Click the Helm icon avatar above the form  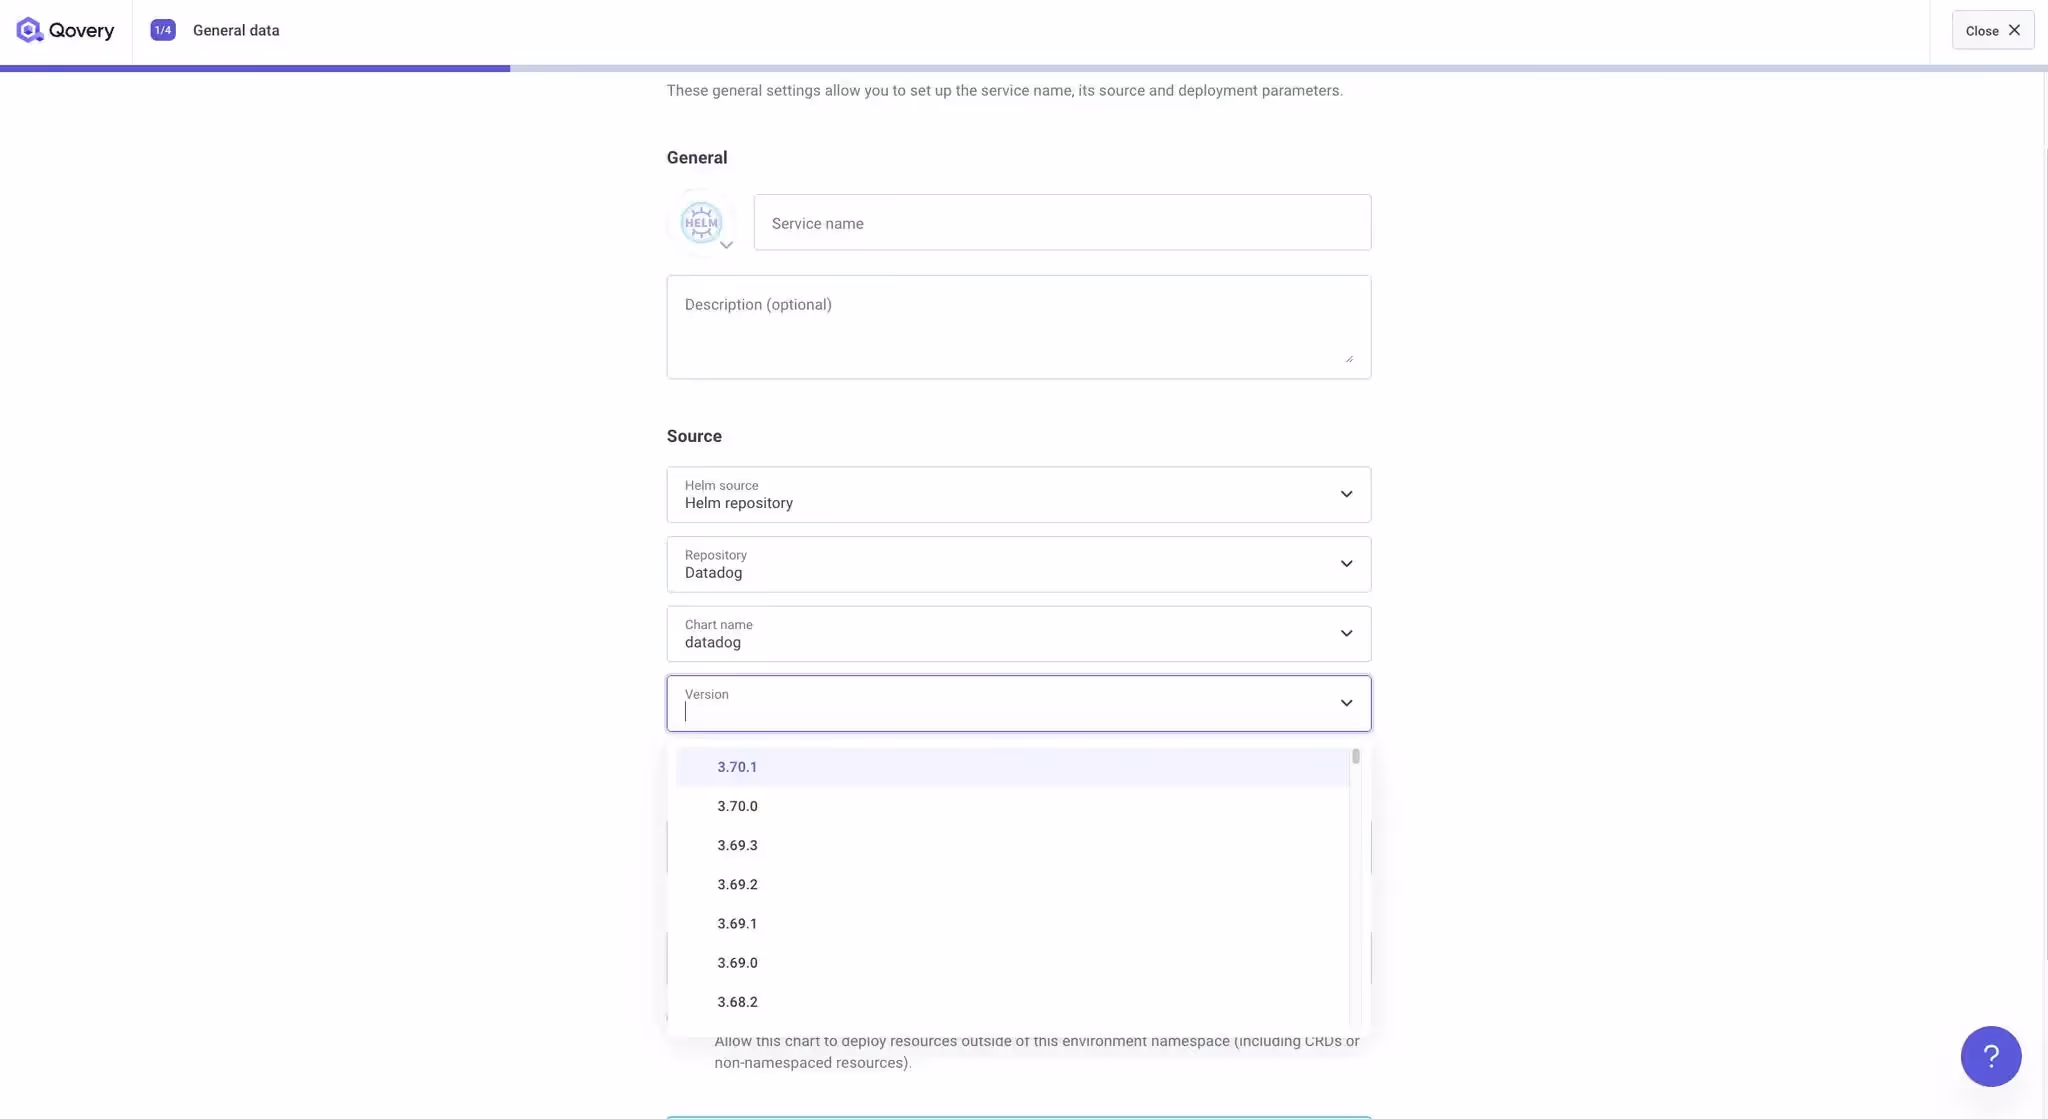point(701,222)
